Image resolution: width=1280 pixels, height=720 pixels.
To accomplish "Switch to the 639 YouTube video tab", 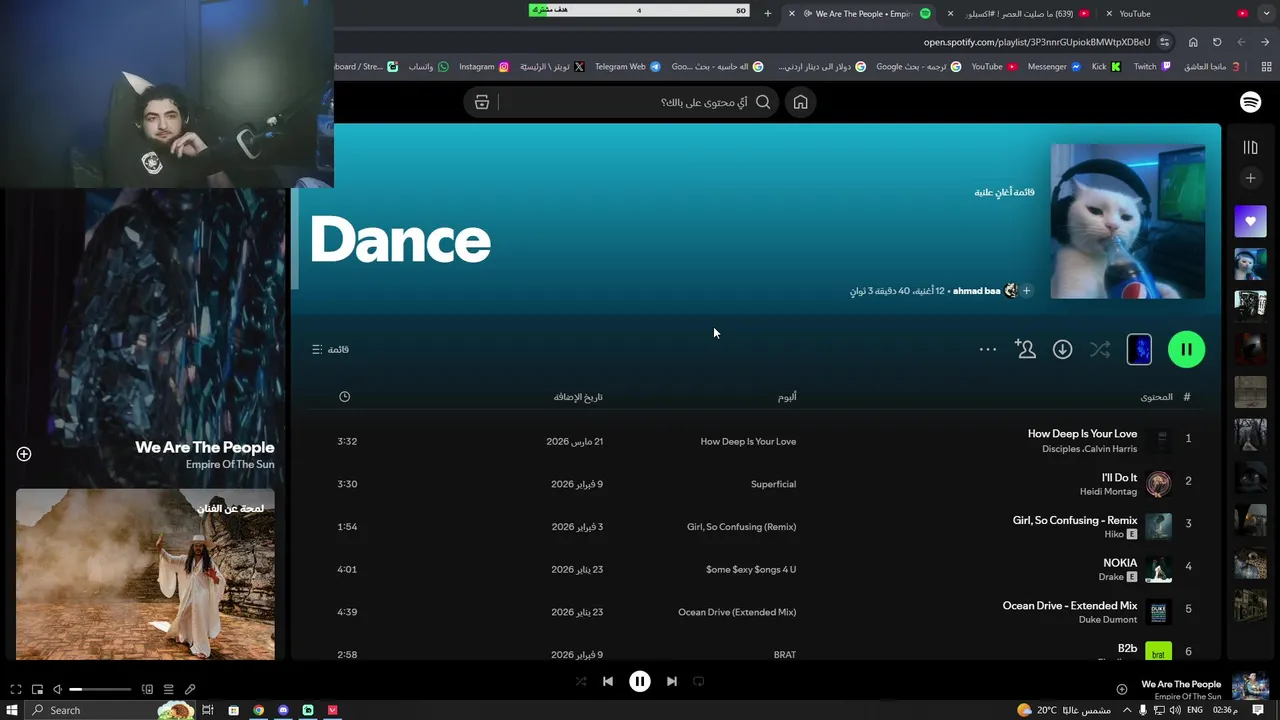I will 1017,14.
